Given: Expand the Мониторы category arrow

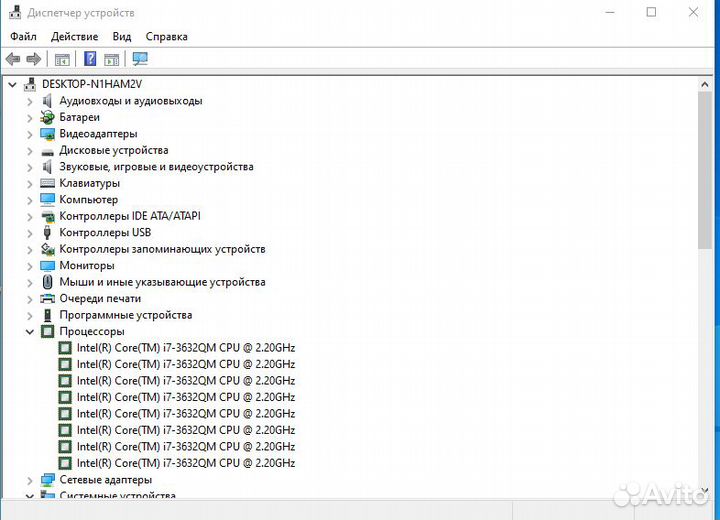Looking at the screenshot, I should click(x=30, y=266).
